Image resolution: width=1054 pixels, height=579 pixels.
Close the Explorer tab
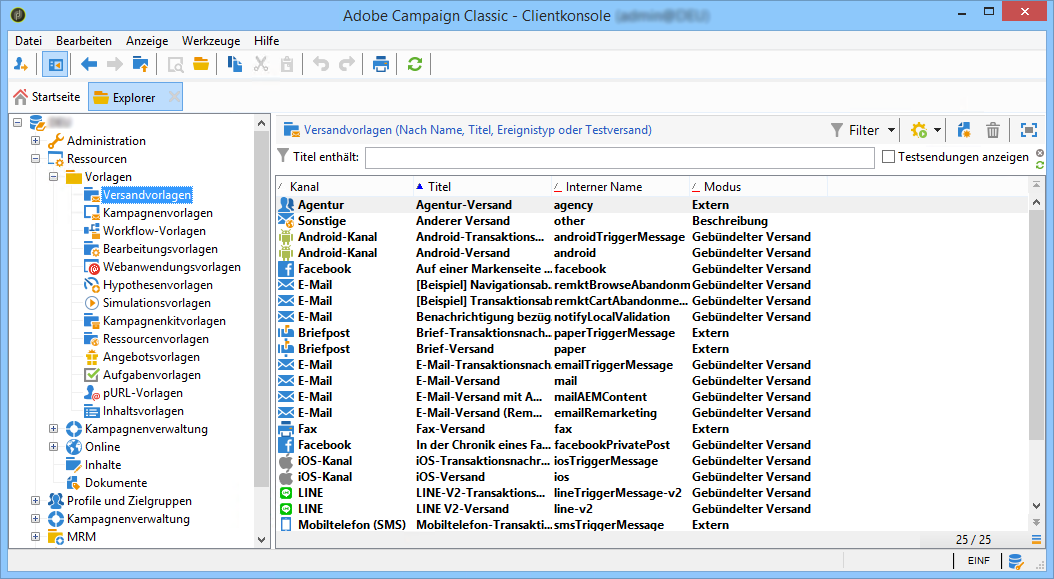click(174, 98)
